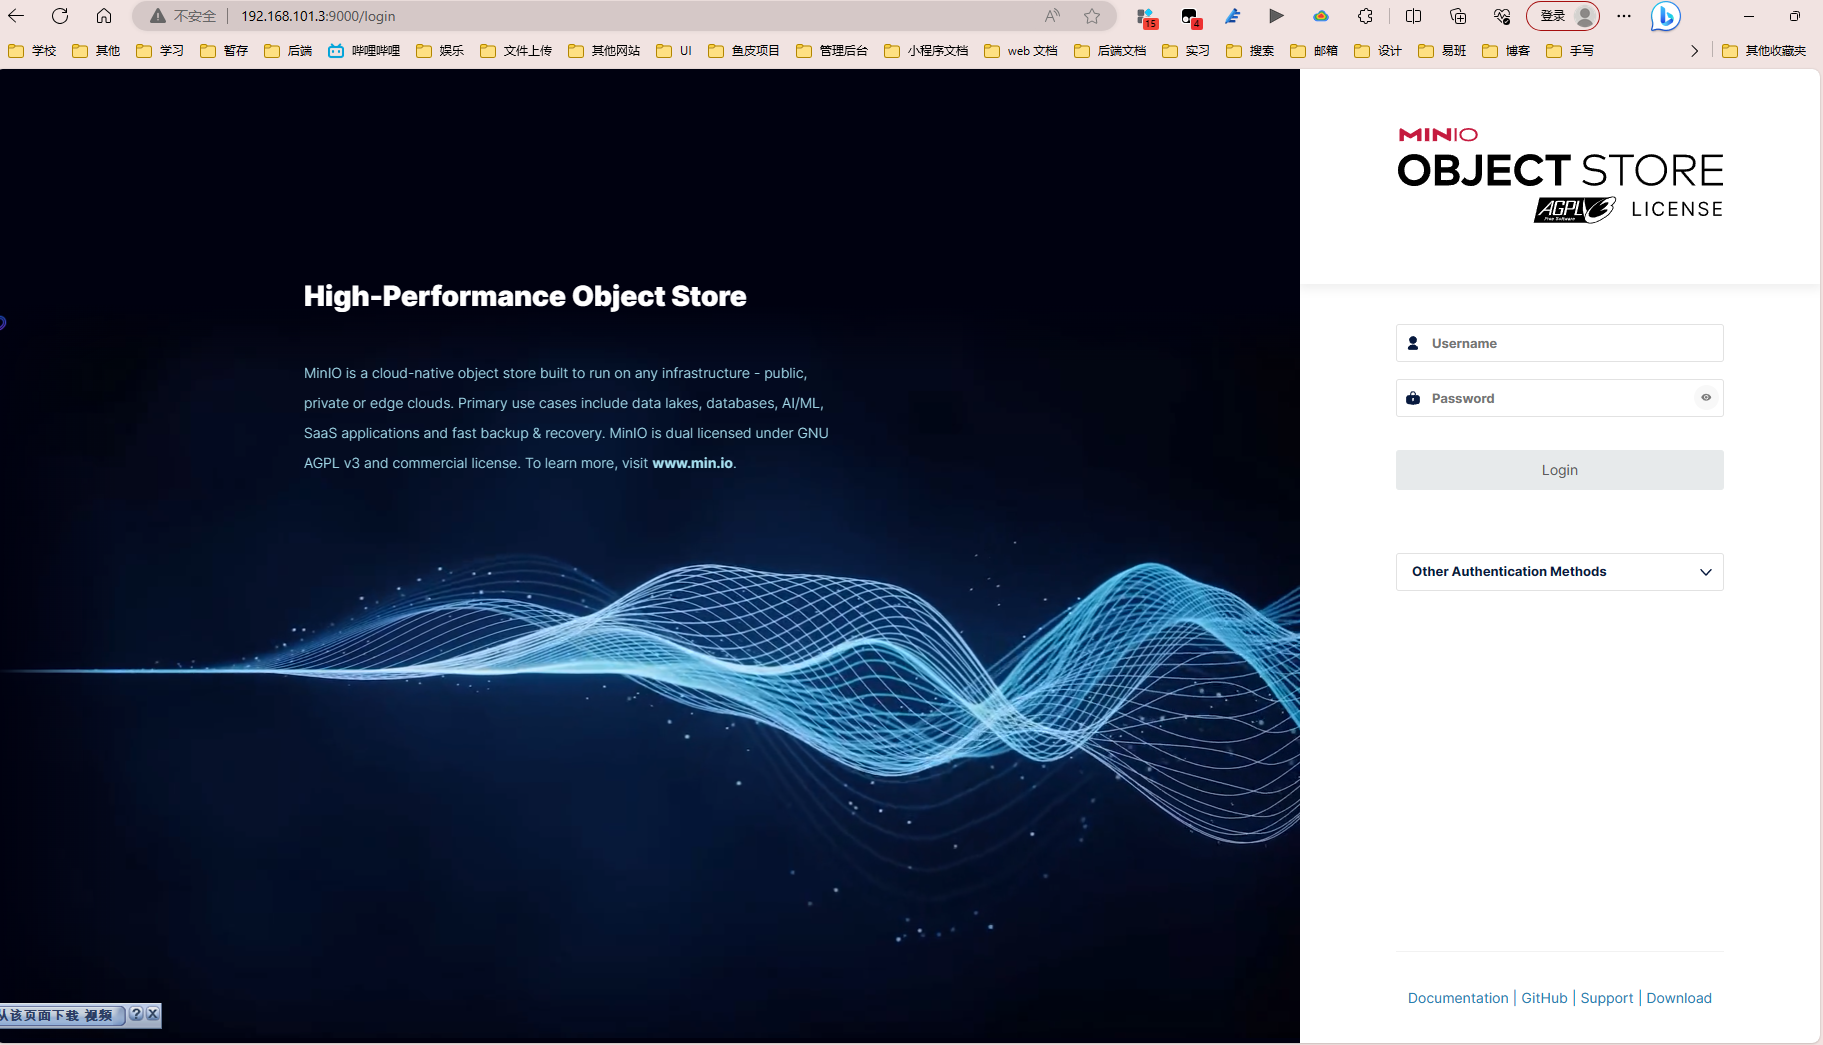Click the rainbow cloud extension icon
1823x1045 pixels.
pyautogui.click(x=1321, y=16)
